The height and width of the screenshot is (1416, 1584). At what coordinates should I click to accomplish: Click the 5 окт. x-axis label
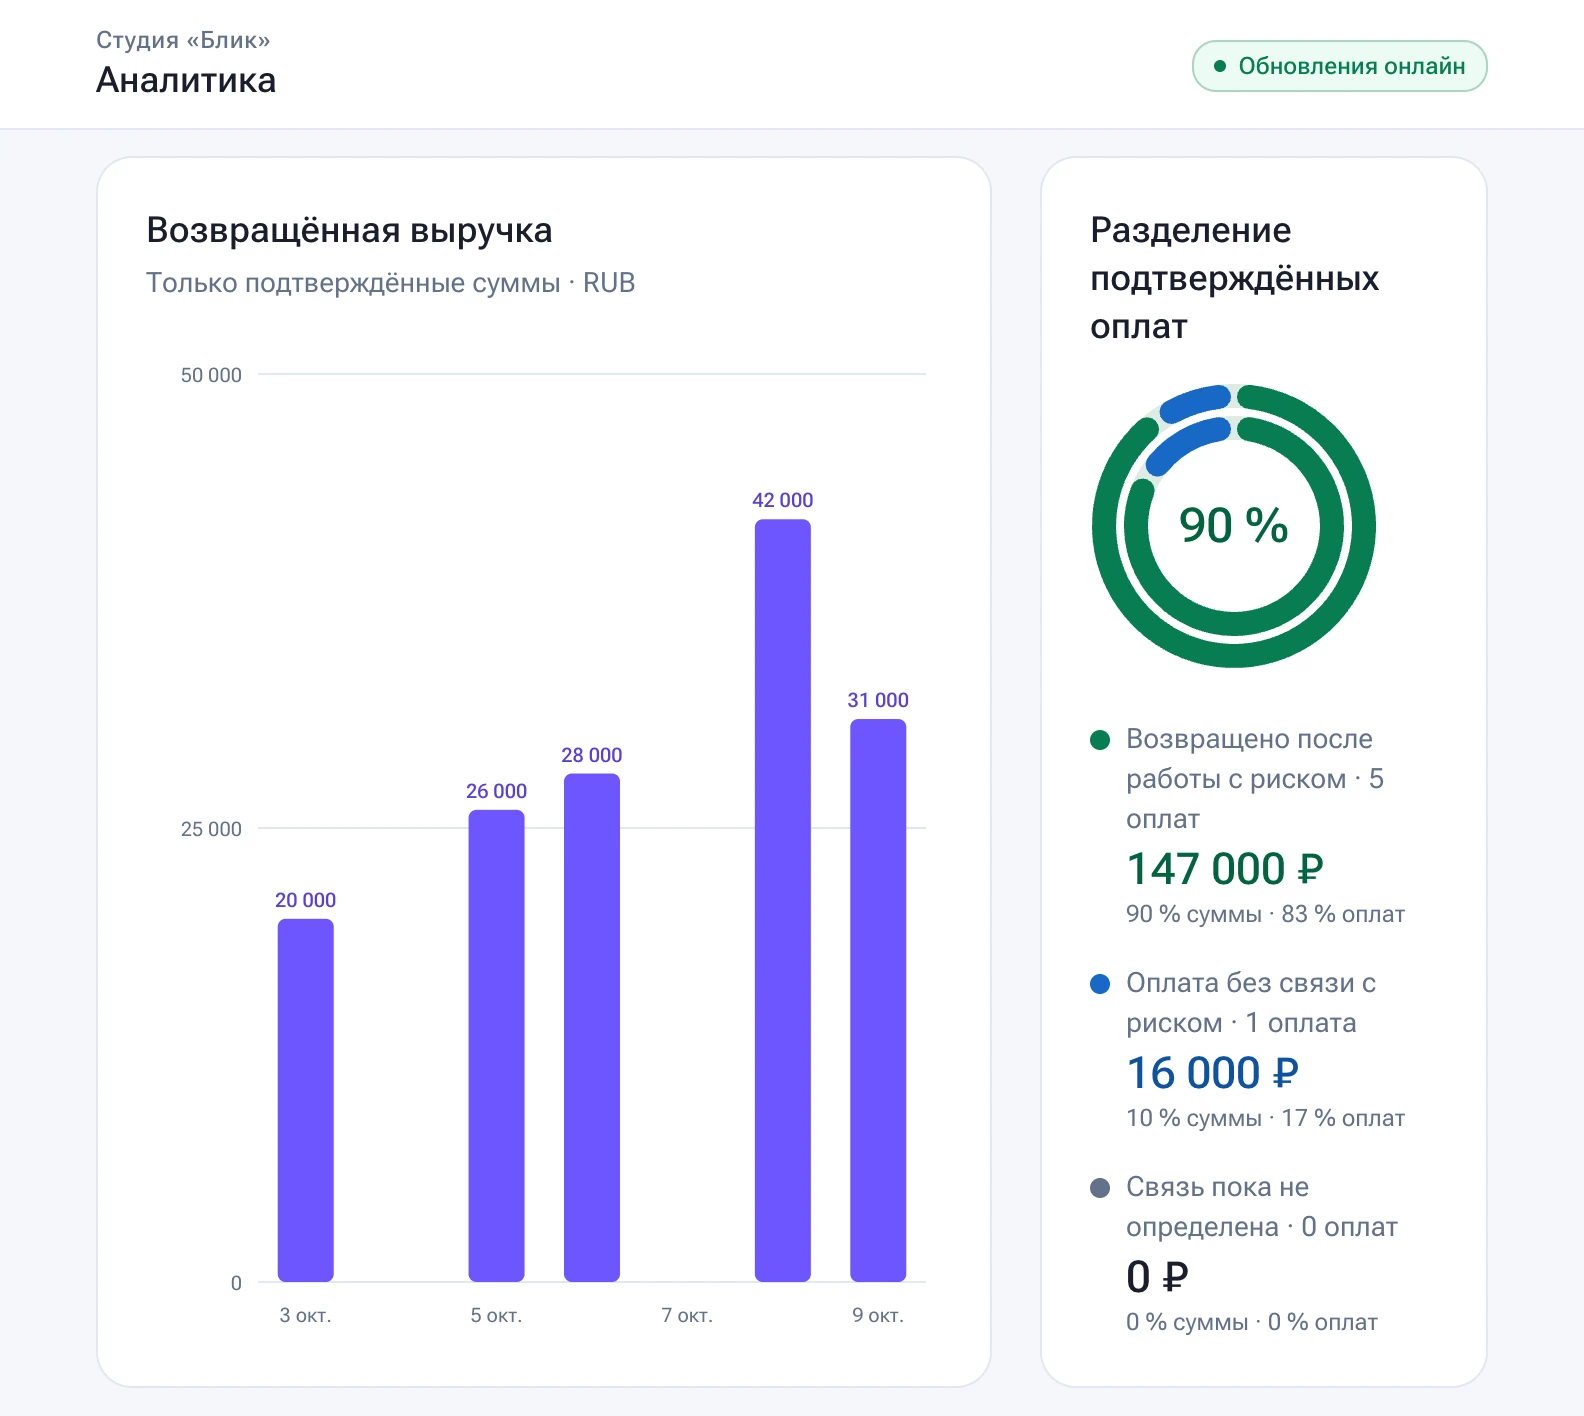pos(496,1315)
